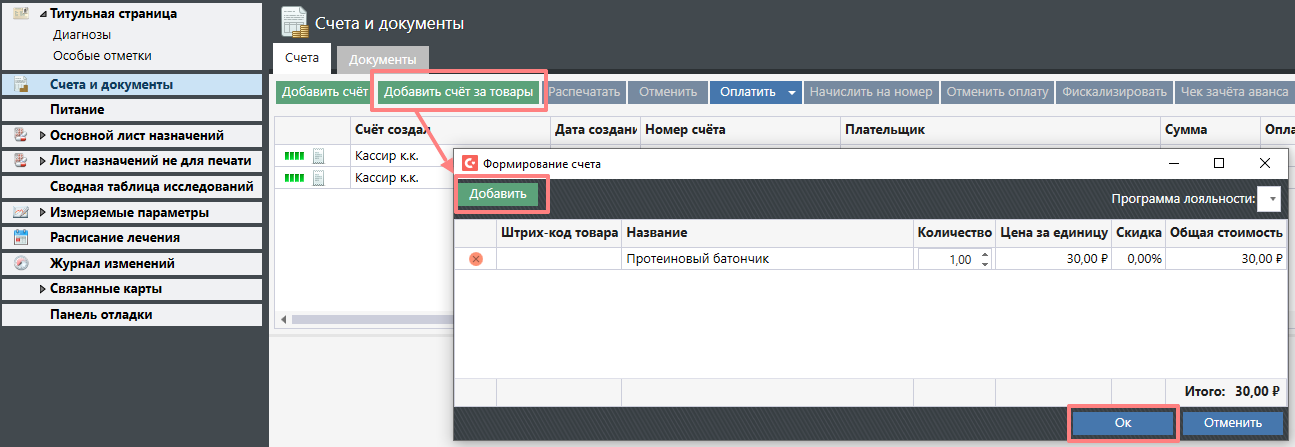Click the Счета и документы sidebar icon

[21, 85]
